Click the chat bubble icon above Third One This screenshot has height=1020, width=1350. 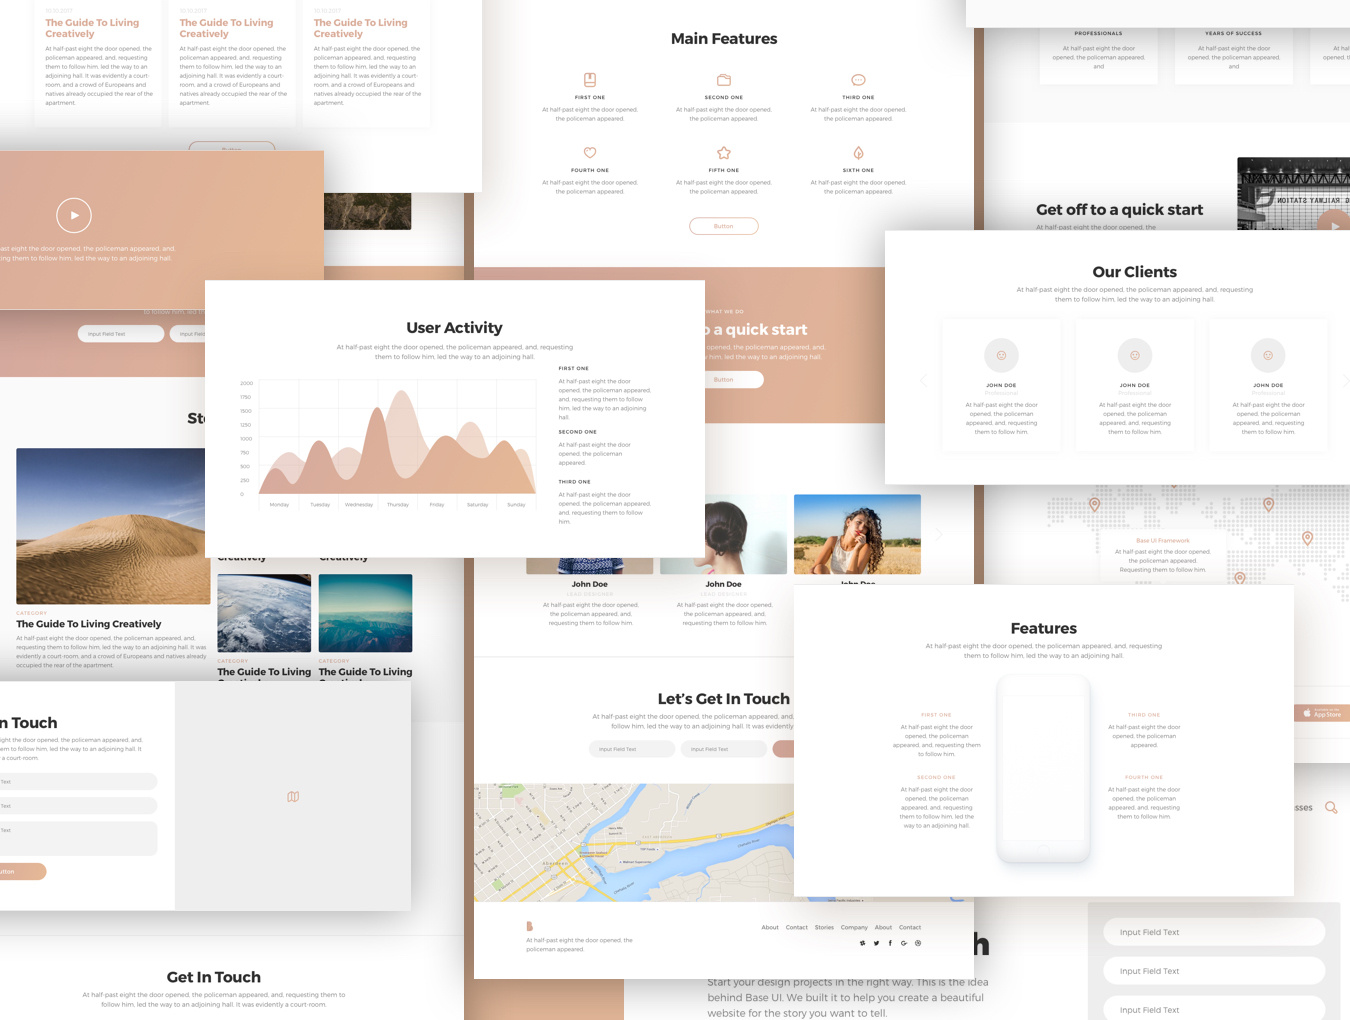tap(858, 80)
